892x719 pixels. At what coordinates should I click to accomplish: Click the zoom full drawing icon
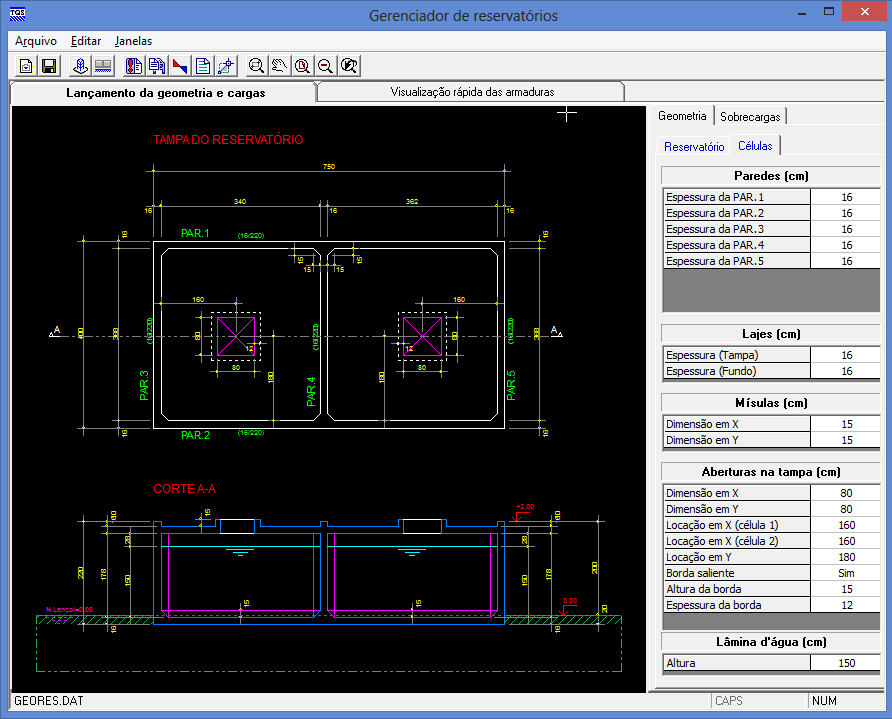tap(303, 66)
